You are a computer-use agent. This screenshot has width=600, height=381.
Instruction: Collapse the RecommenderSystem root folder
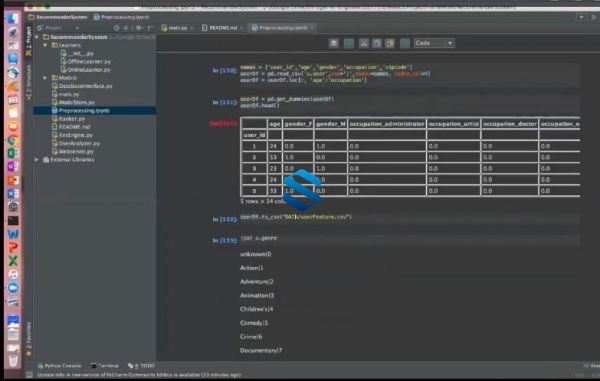pyautogui.click(x=37, y=37)
